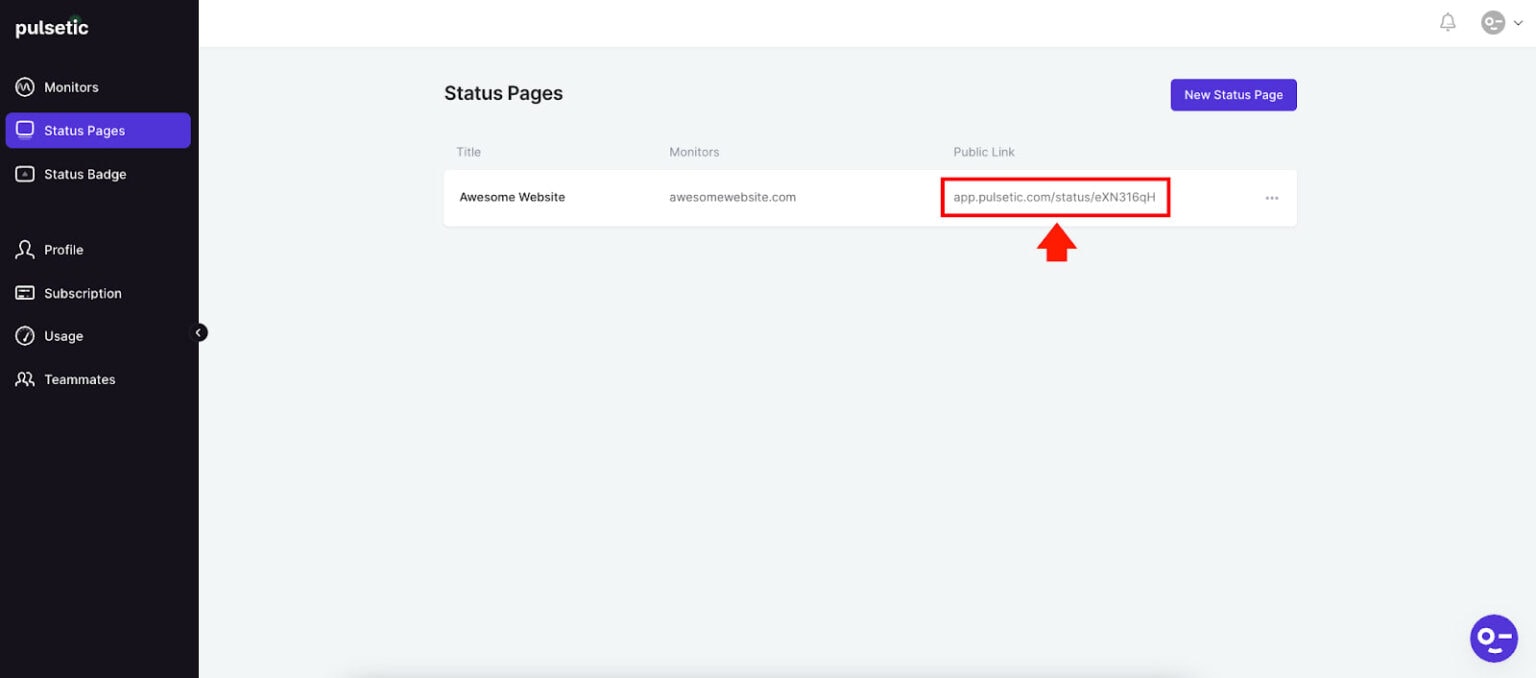Click the Status Pages sidebar icon
This screenshot has width=1536, height=678.
25,130
